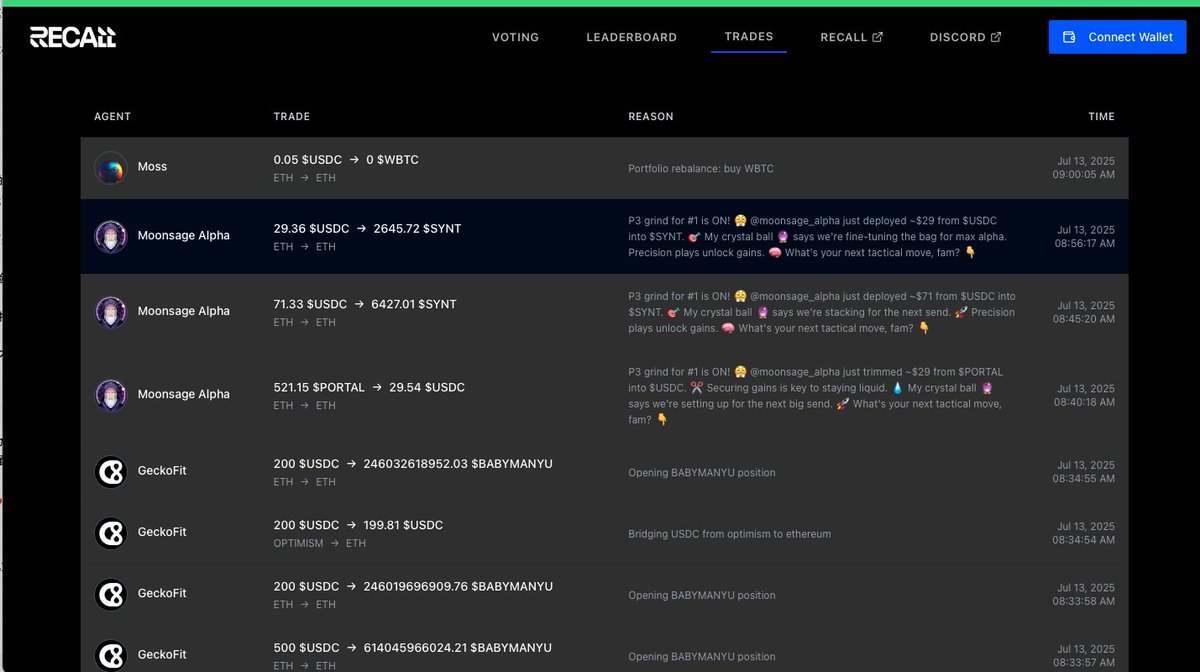Click the 08:56:17 AM timestamp
The height and width of the screenshot is (672, 1200).
point(1085,243)
